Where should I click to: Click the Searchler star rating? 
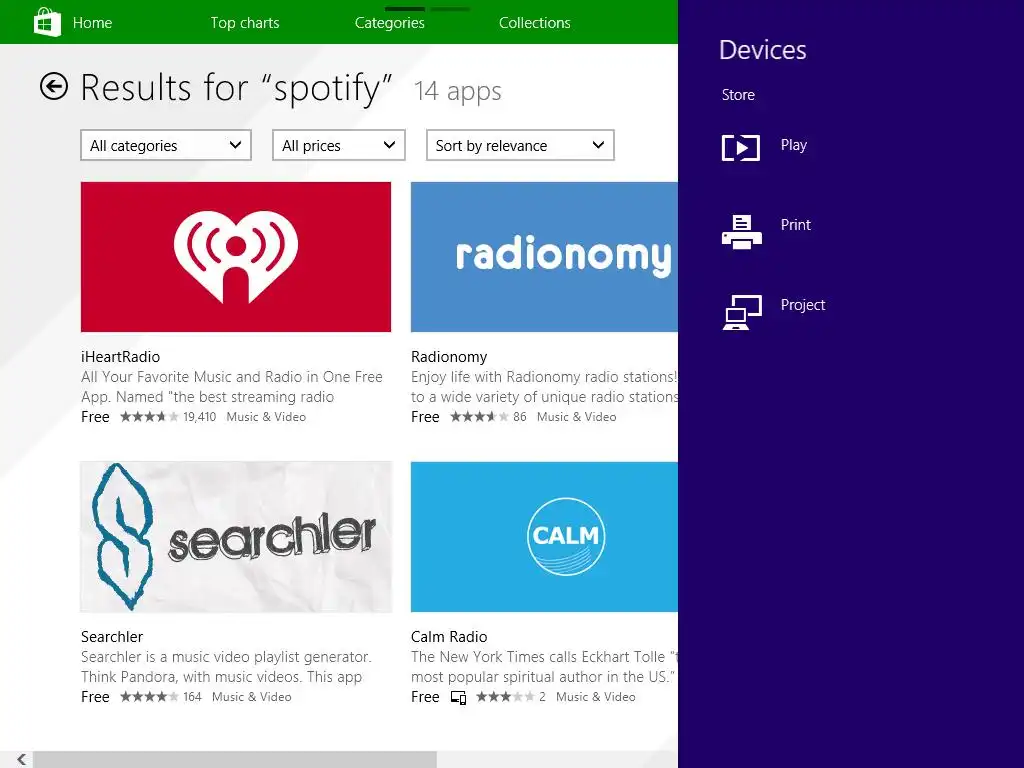(x=149, y=697)
